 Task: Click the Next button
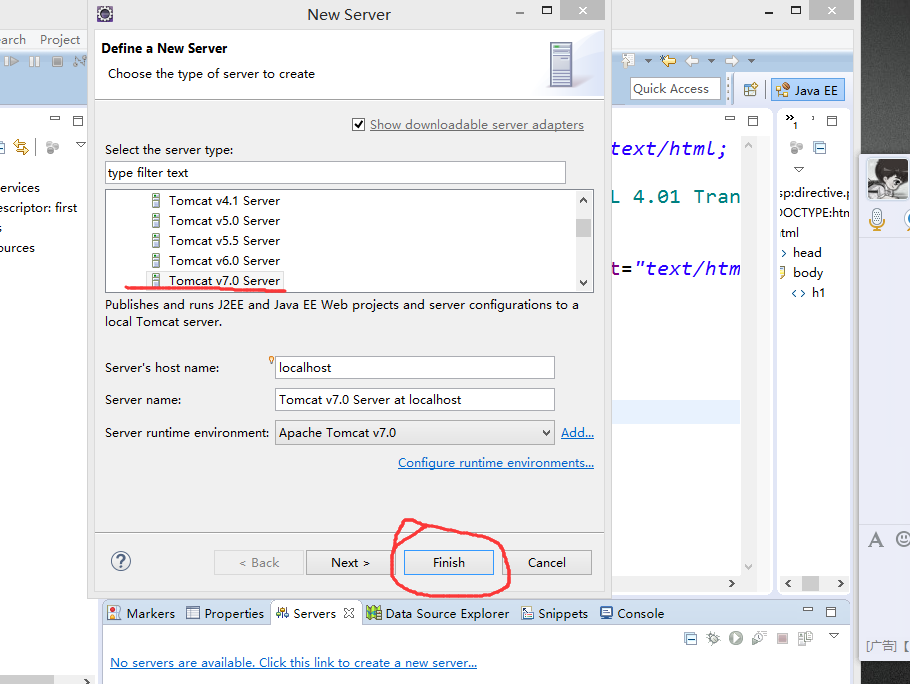tap(350, 563)
